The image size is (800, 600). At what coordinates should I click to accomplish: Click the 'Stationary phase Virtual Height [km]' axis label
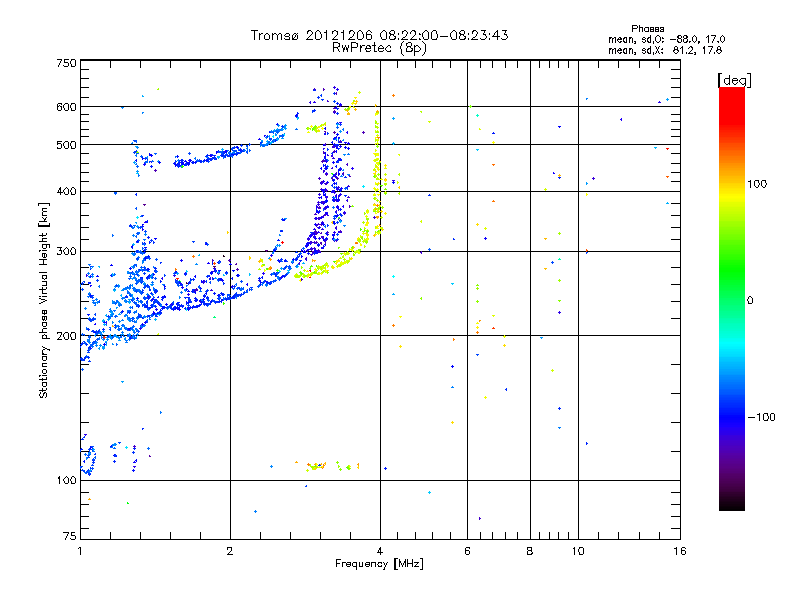coord(44,300)
